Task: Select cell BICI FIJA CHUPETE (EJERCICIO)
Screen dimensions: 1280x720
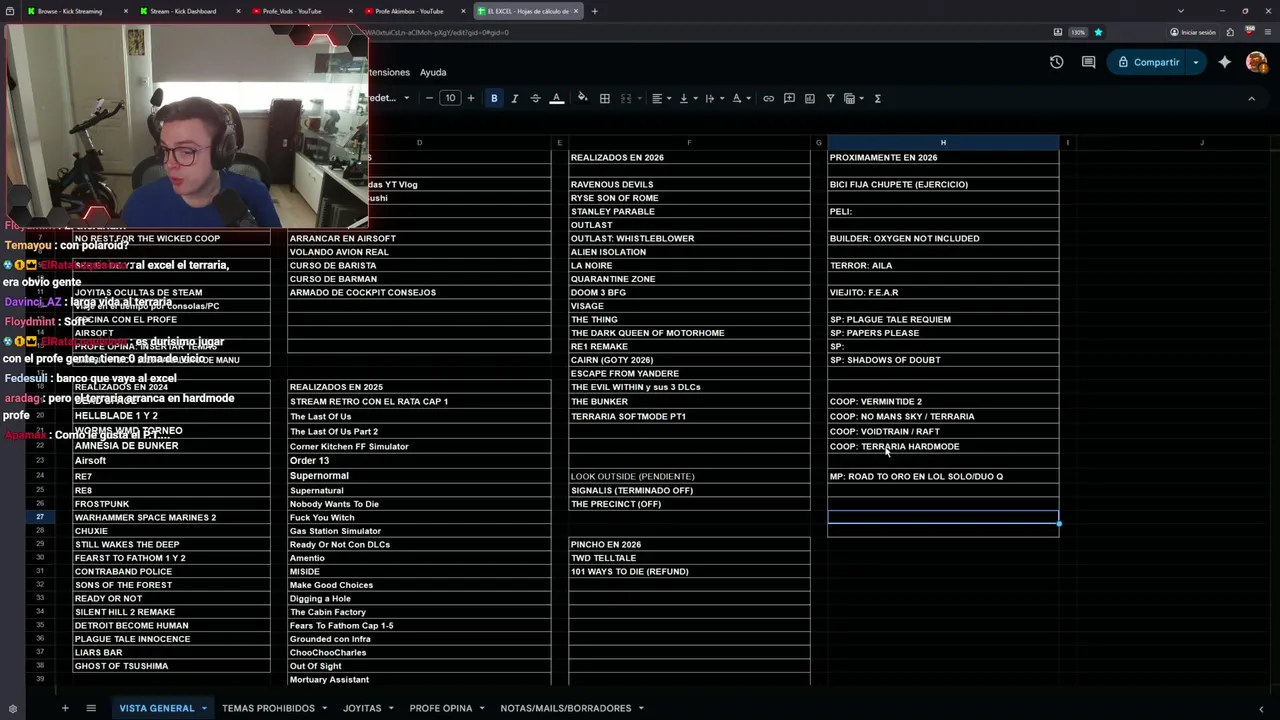Action: tap(943, 184)
